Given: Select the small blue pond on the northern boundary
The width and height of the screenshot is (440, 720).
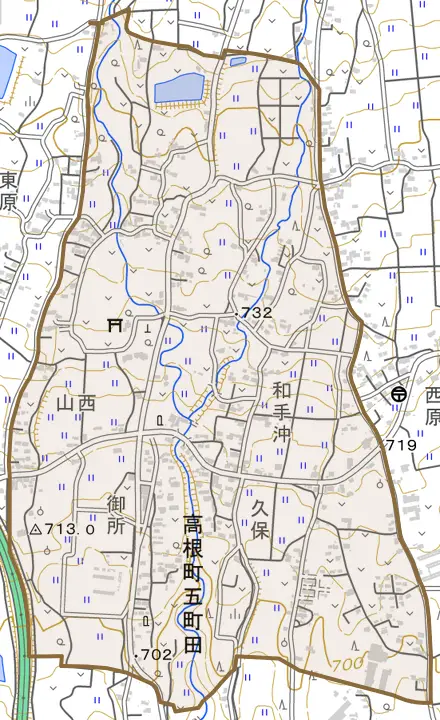Looking at the screenshot, I should click(238, 61).
